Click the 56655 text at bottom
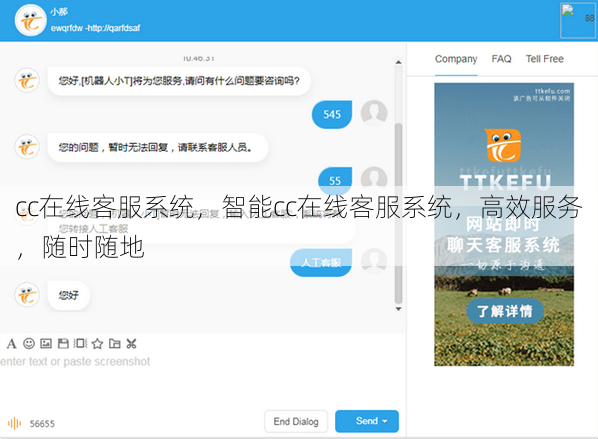This screenshot has width=598, height=439. coord(42,423)
